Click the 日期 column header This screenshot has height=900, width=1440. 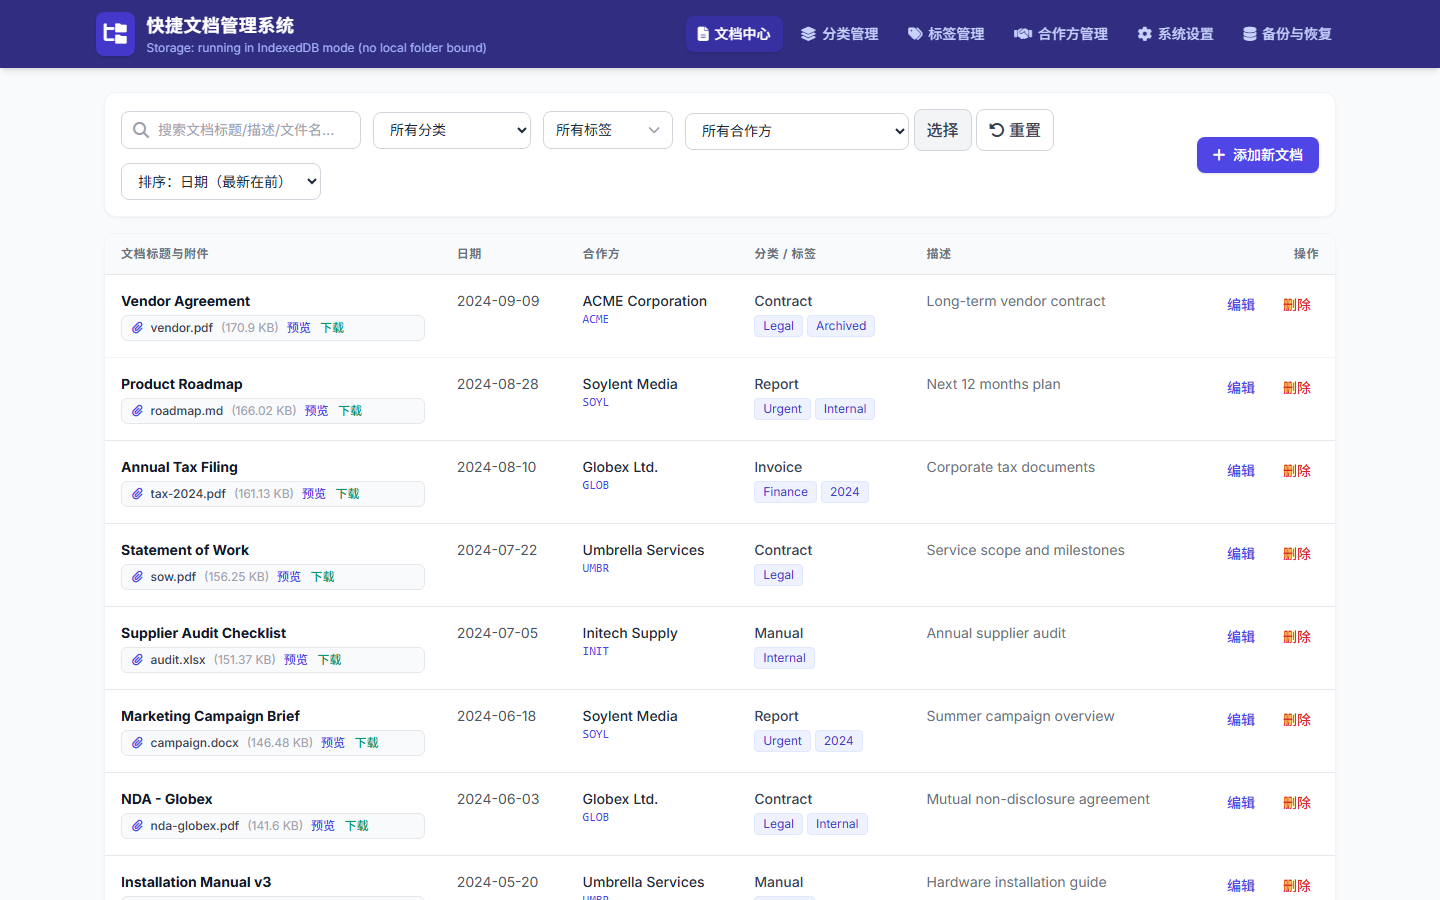[x=469, y=254]
